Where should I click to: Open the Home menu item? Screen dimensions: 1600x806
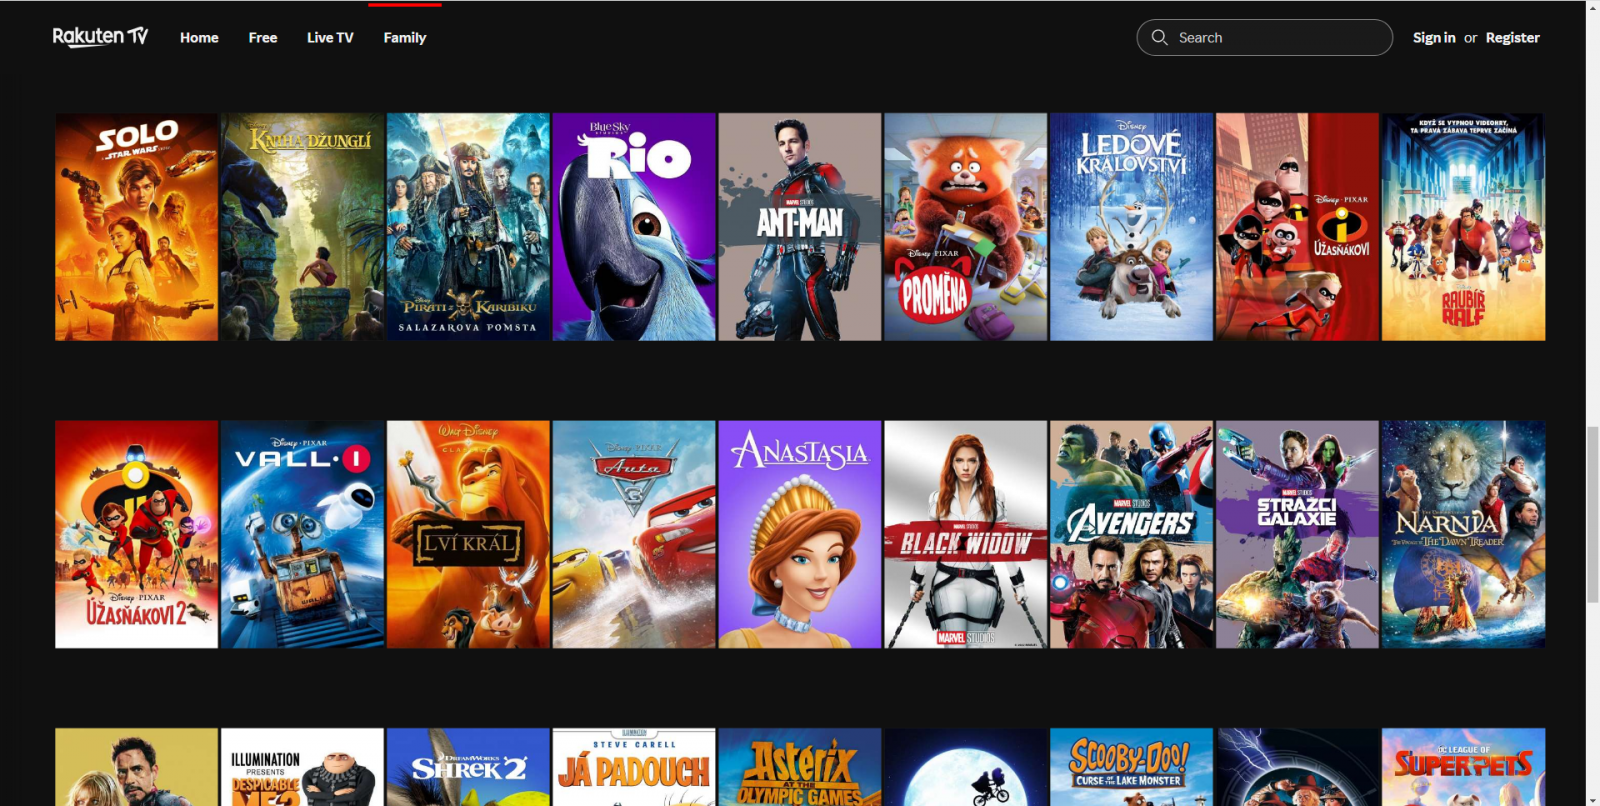[x=199, y=37]
